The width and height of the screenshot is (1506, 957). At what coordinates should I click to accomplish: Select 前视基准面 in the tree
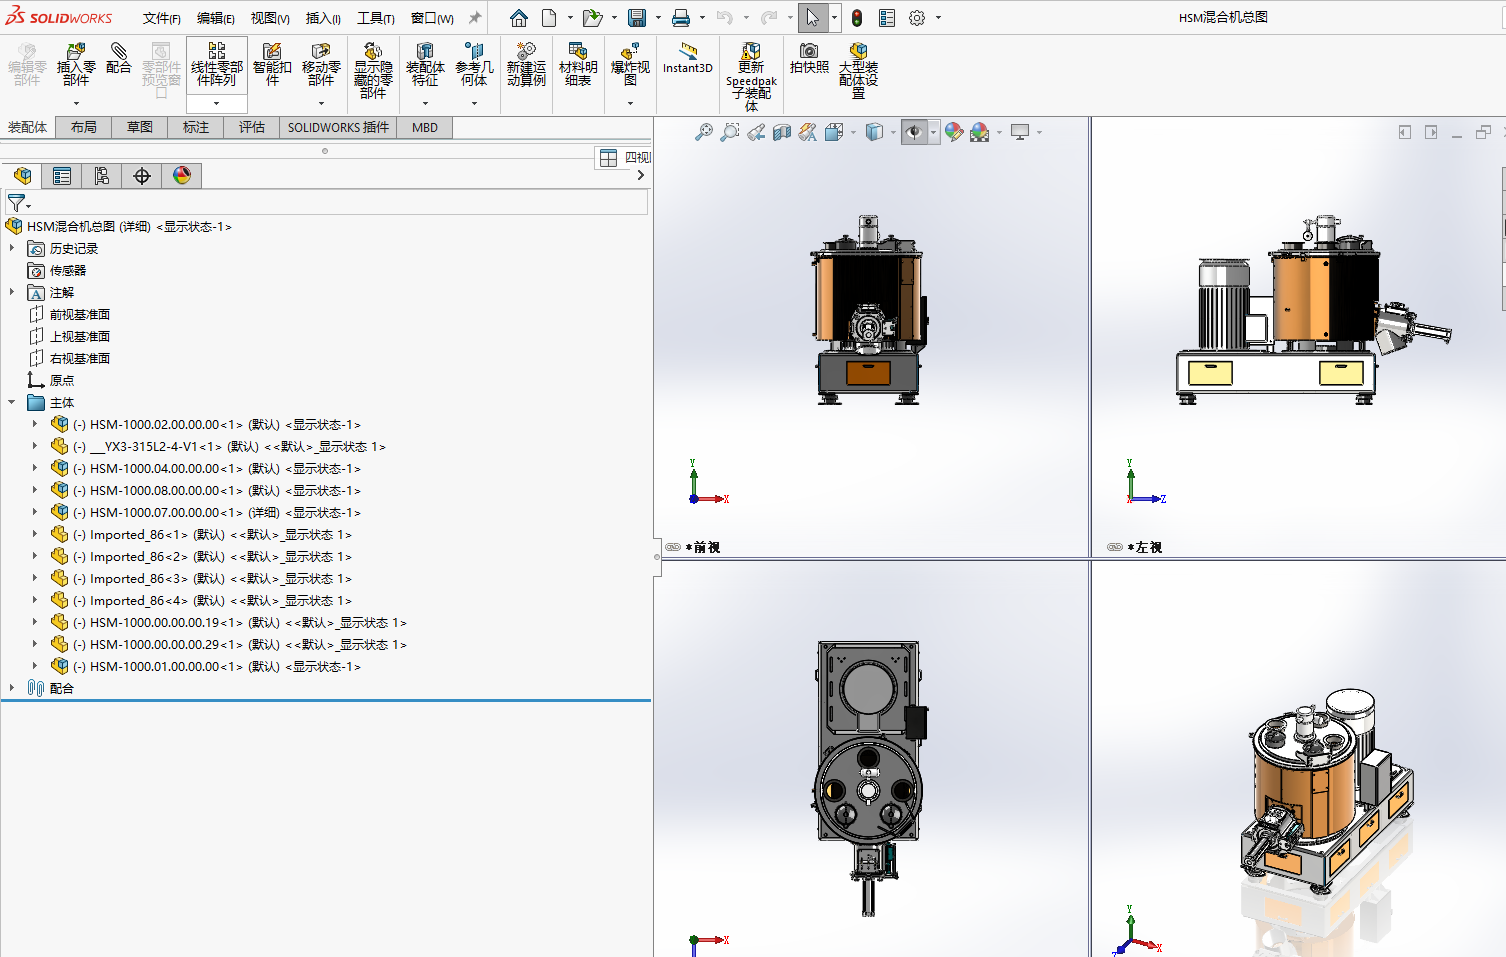[x=79, y=314]
